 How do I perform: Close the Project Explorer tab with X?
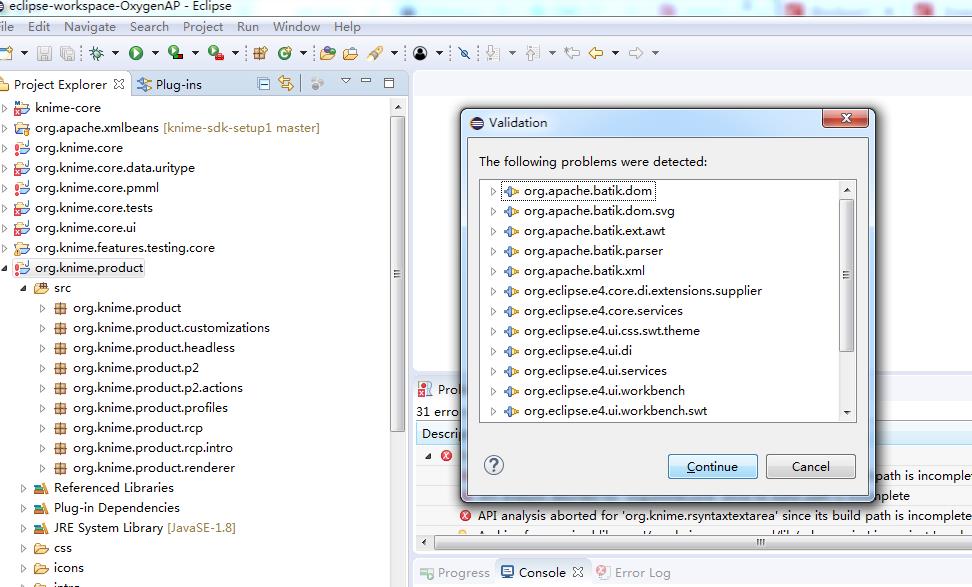tap(119, 84)
